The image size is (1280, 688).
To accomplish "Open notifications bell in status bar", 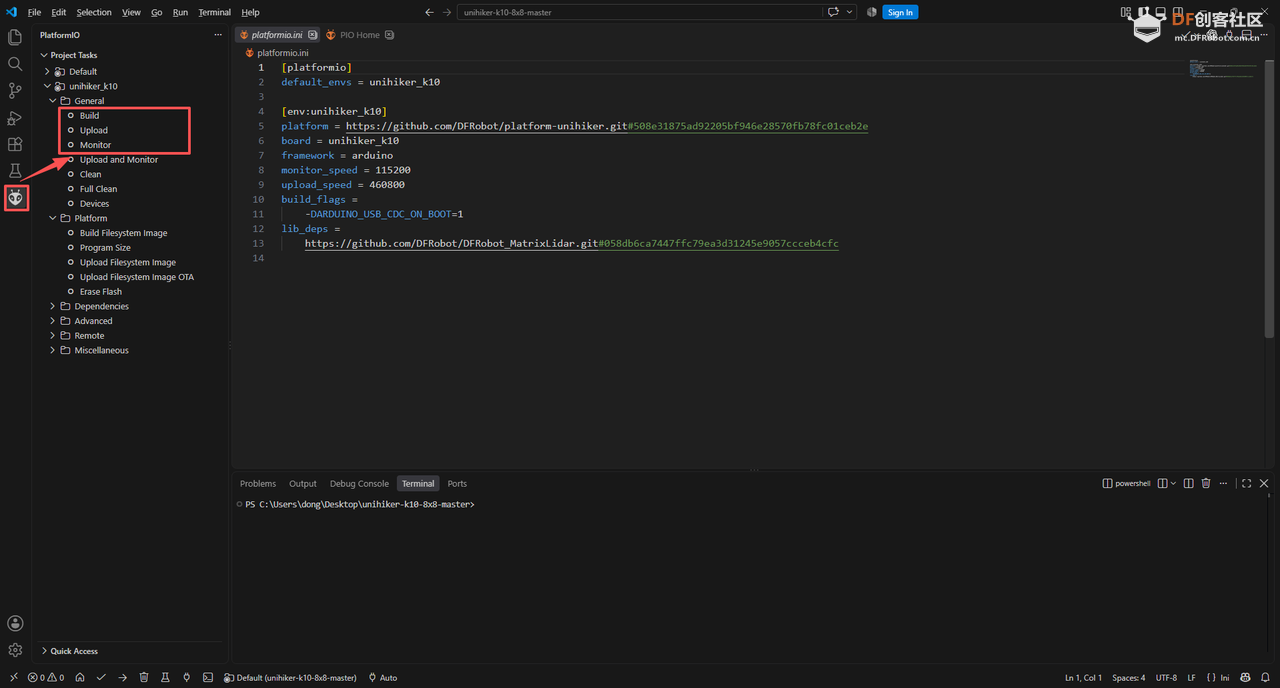I will [1263, 677].
